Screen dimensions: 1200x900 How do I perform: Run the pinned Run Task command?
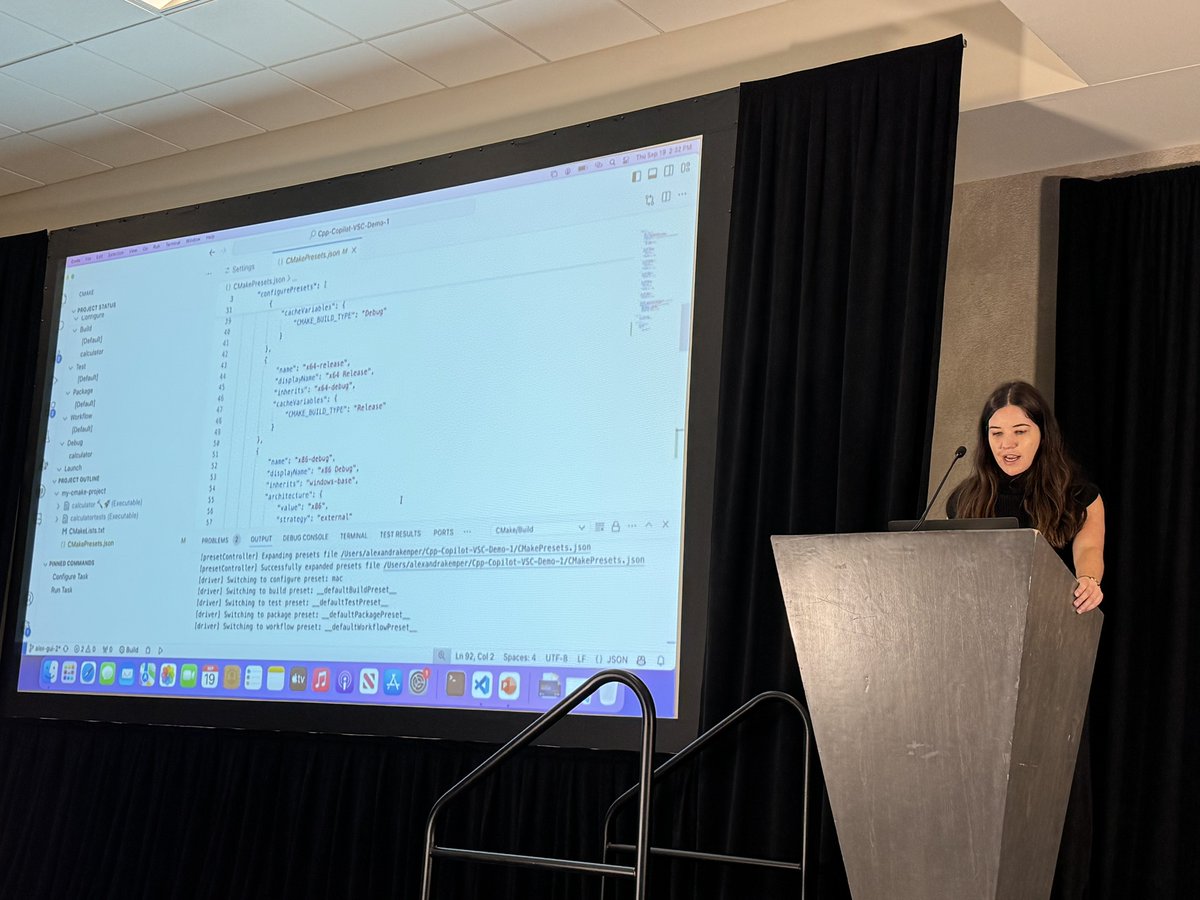[x=61, y=590]
